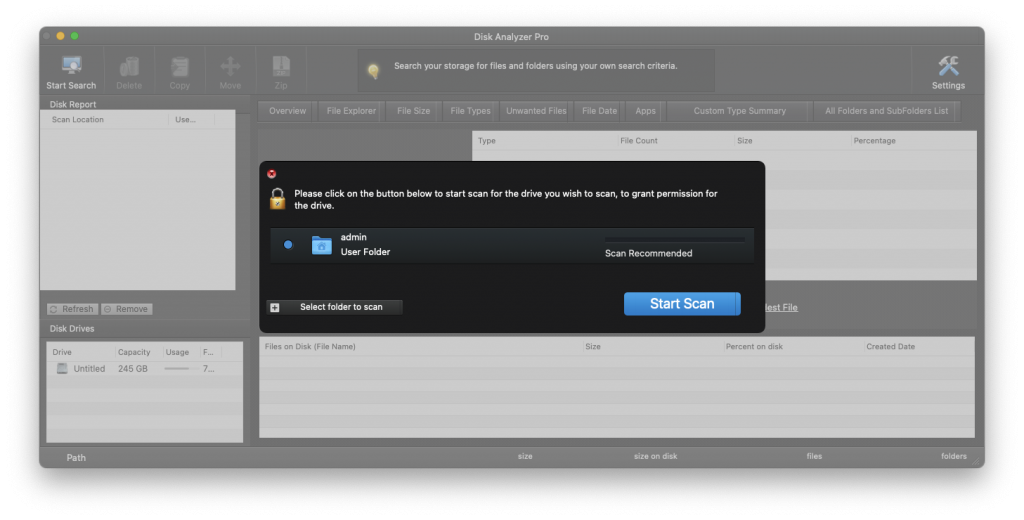Screen dimensions: 1024x520
Task: Click Scan Recommended text in dialog
Action: (648, 253)
